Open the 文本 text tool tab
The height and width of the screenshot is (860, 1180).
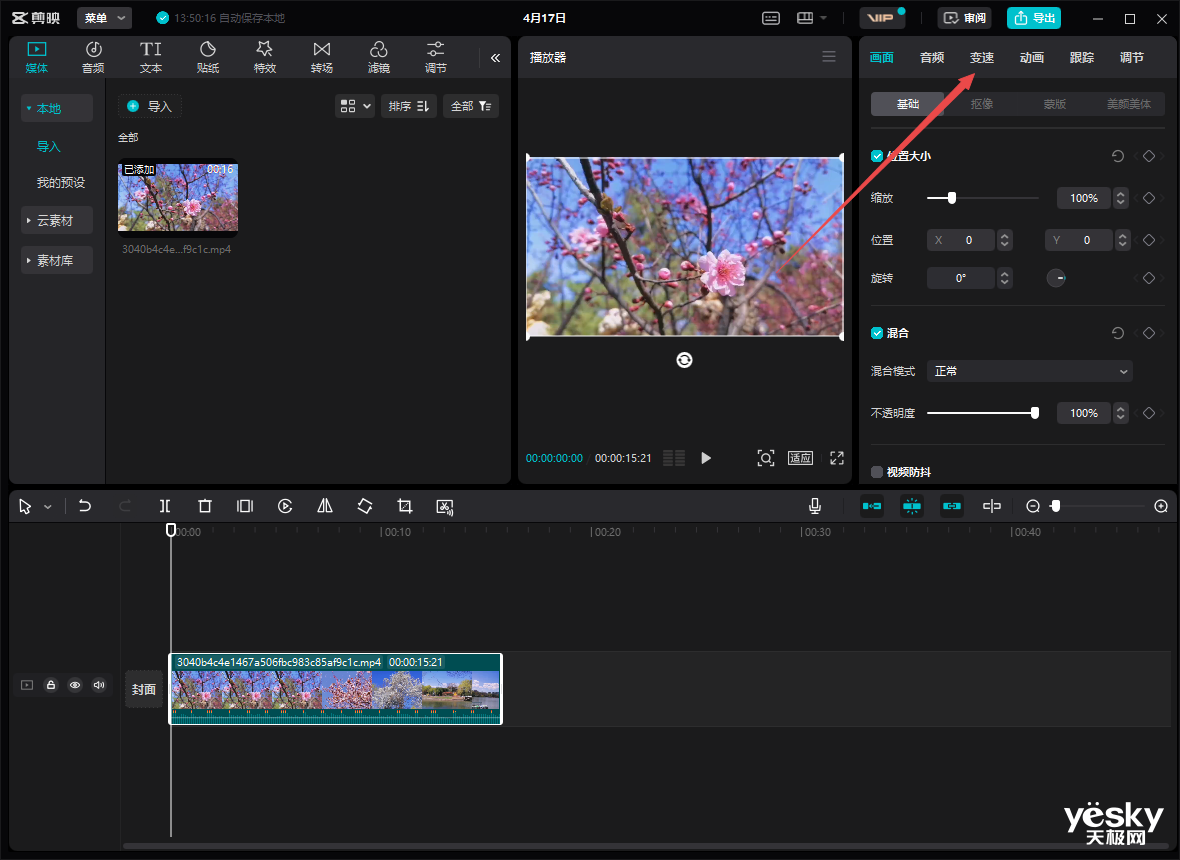(x=151, y=57)
